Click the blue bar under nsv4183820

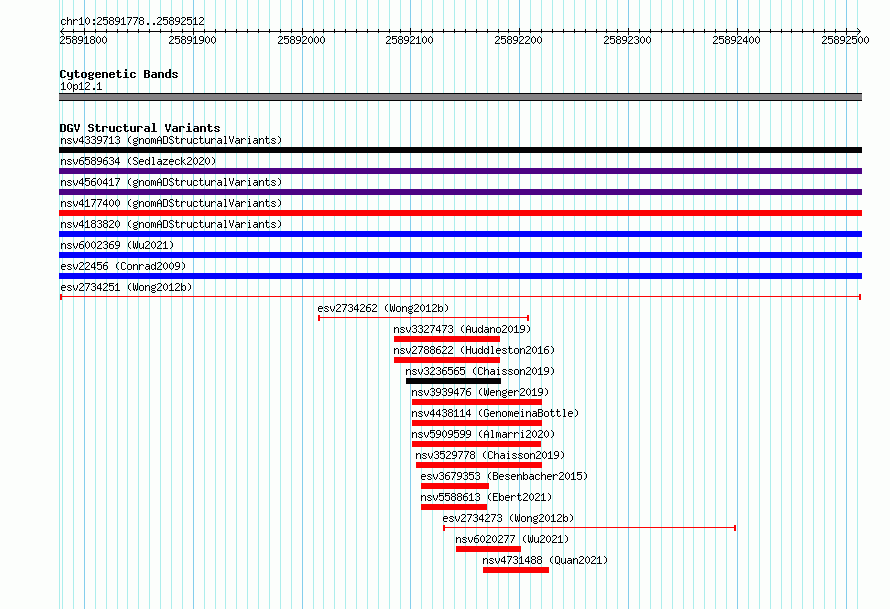click(x=460, y=234)
